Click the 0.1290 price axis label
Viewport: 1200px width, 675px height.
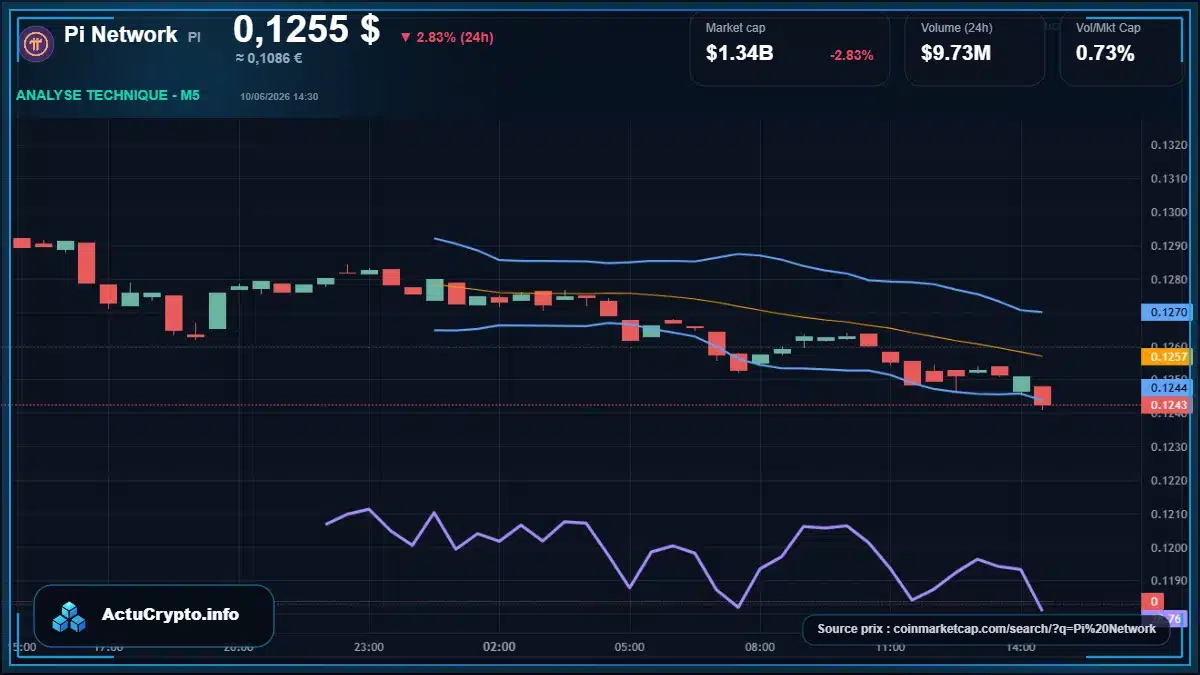[1168, 246]
